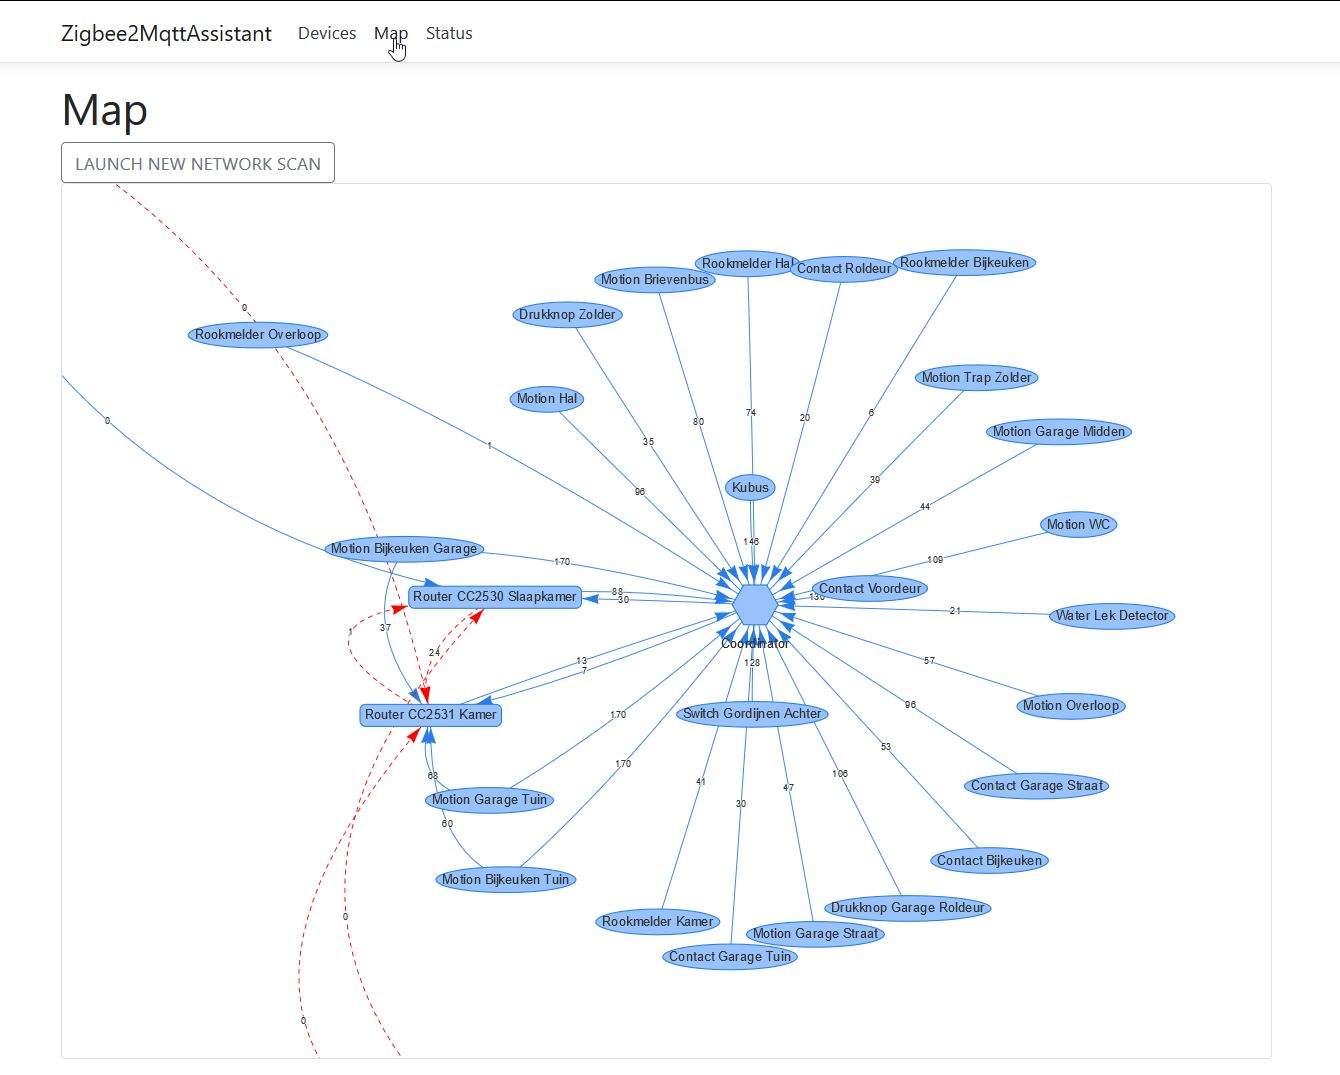The width and height of the screenshot is (1340, 1075).
Task: Launch a new network scan
Action: click(198, 163)
